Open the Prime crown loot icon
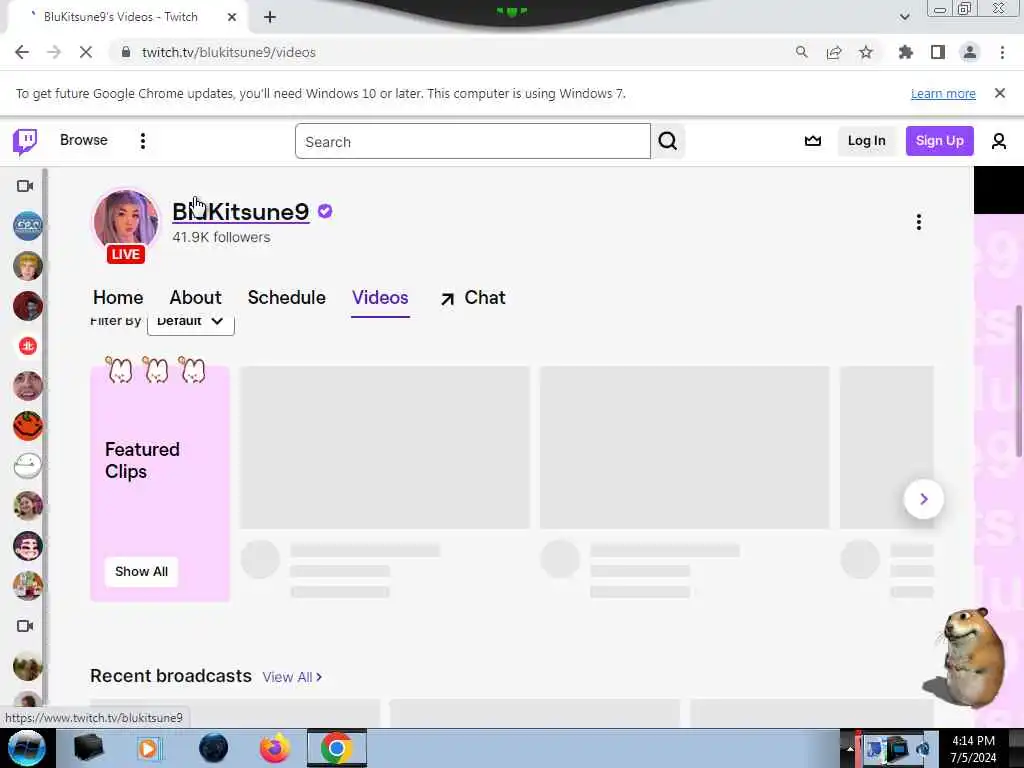Viewport: 1024px width, 768px height. coord(812,141)
